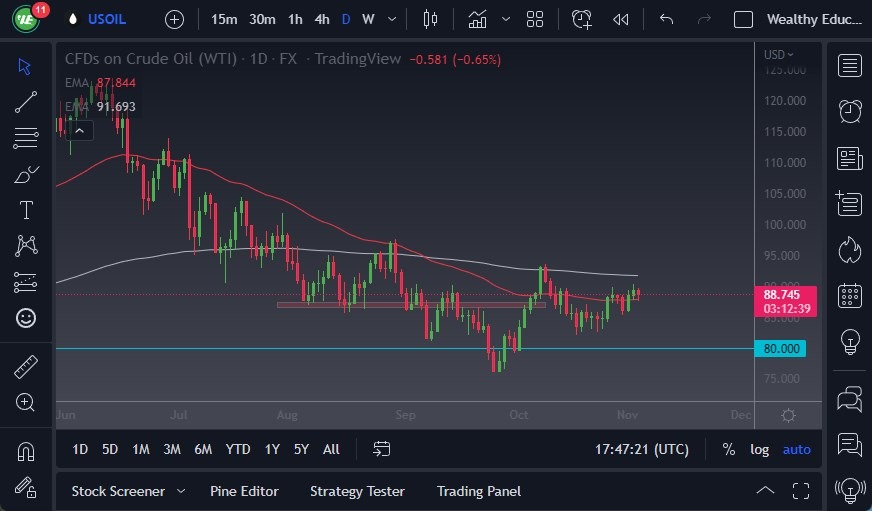Open the Hotlists flame icon
The width and height of the screenshot is (872, 511).
click(850, 249)
